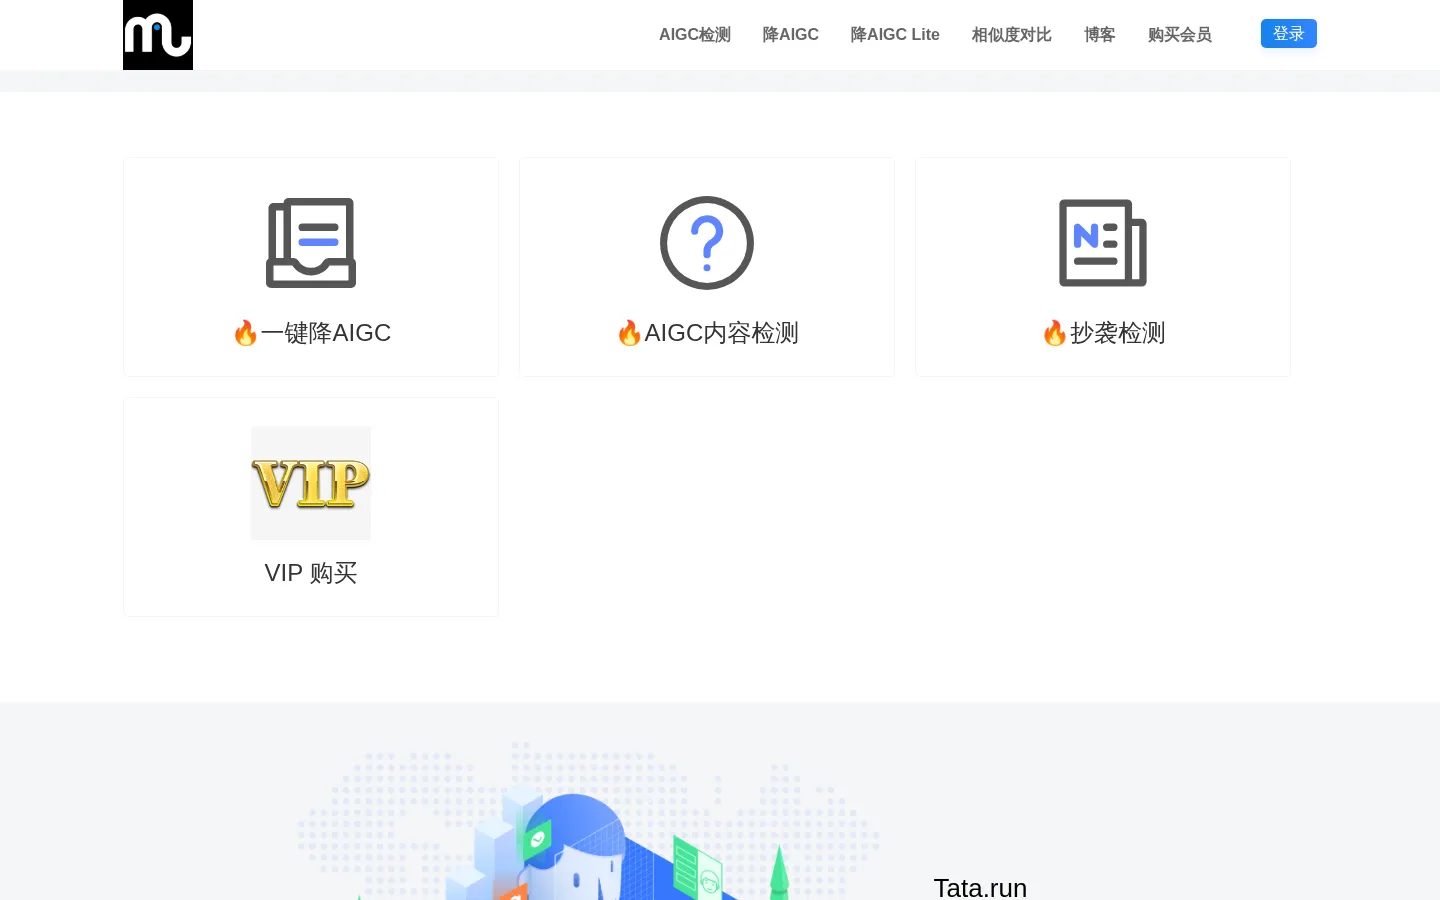Open the 抄袭检测 label link

pos(1103,333)
